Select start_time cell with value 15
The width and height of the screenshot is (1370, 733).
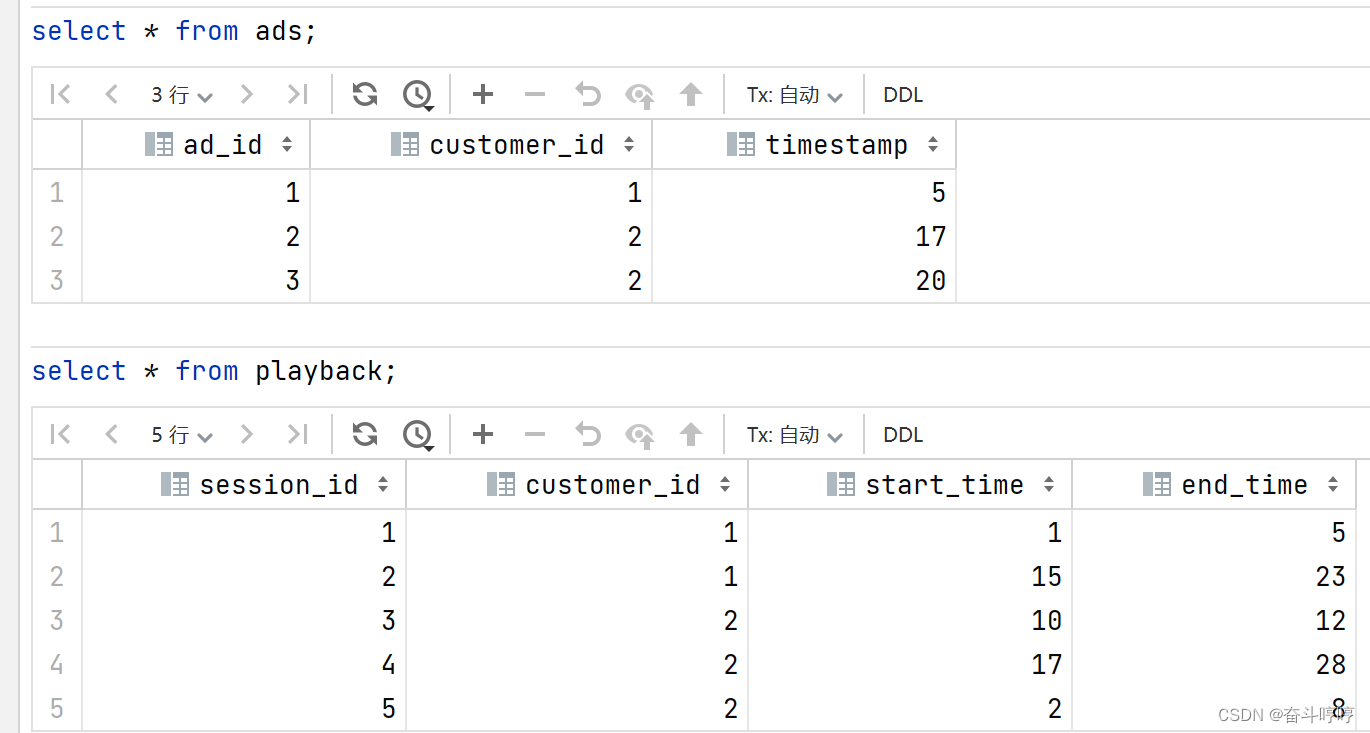pyautogui.click(x=910, y=576)
